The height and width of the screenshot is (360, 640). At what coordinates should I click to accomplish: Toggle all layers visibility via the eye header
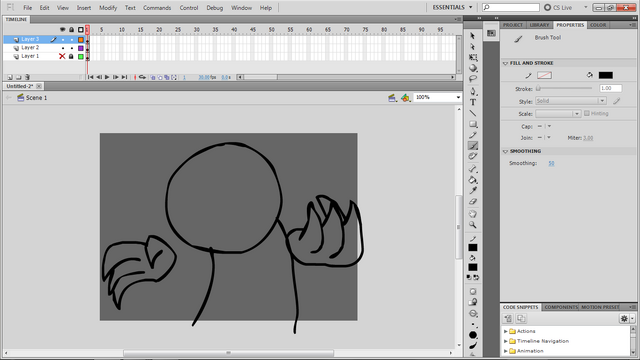62,29
